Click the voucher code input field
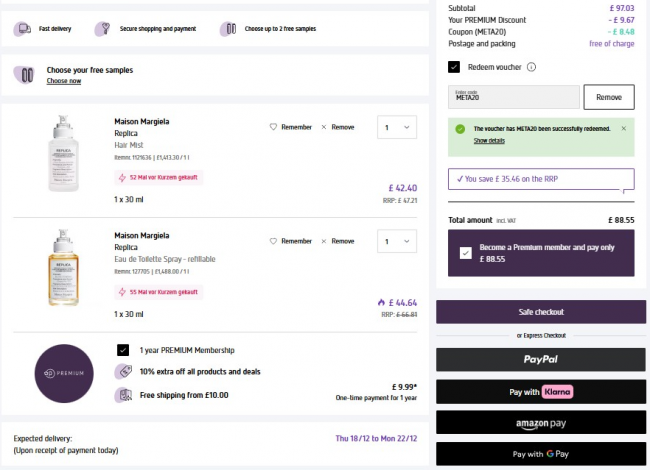This screenshot has height=470, width=650. coord(513,97)
